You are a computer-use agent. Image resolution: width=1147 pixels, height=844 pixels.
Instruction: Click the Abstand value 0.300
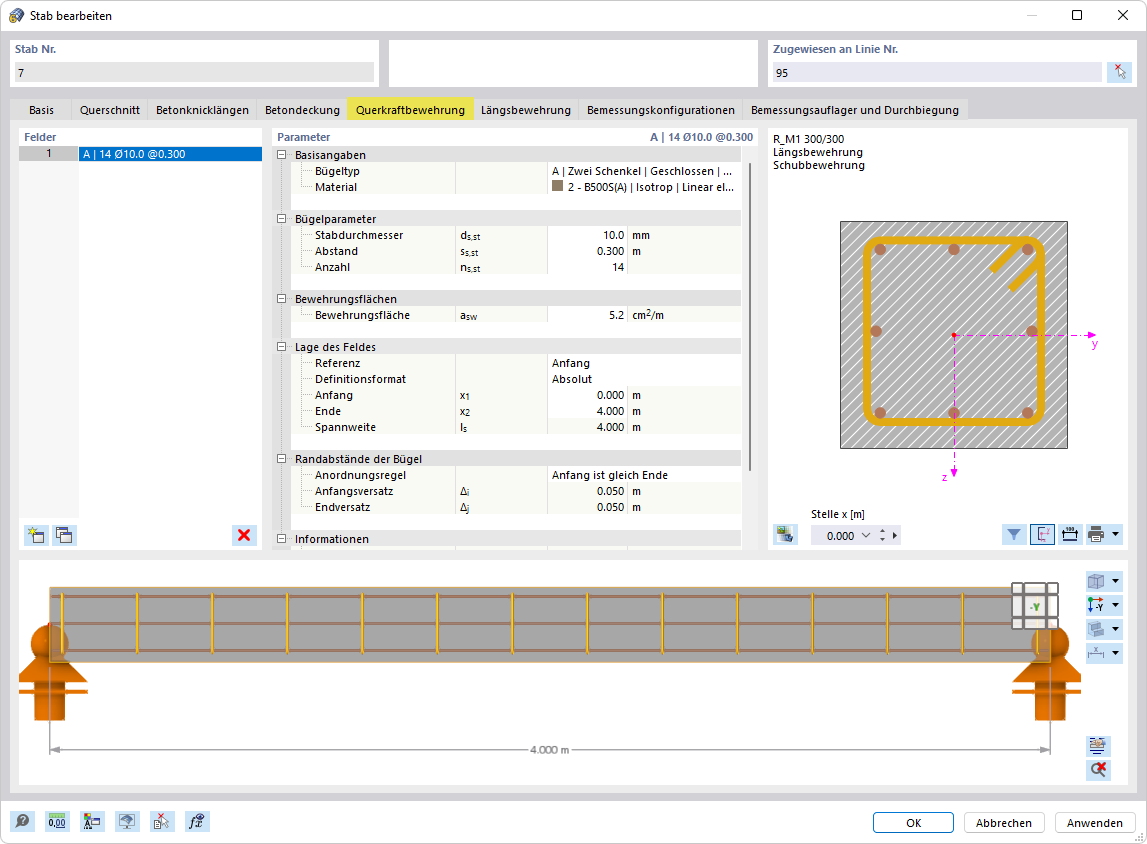pyautogui.click(x=587, y=251)
